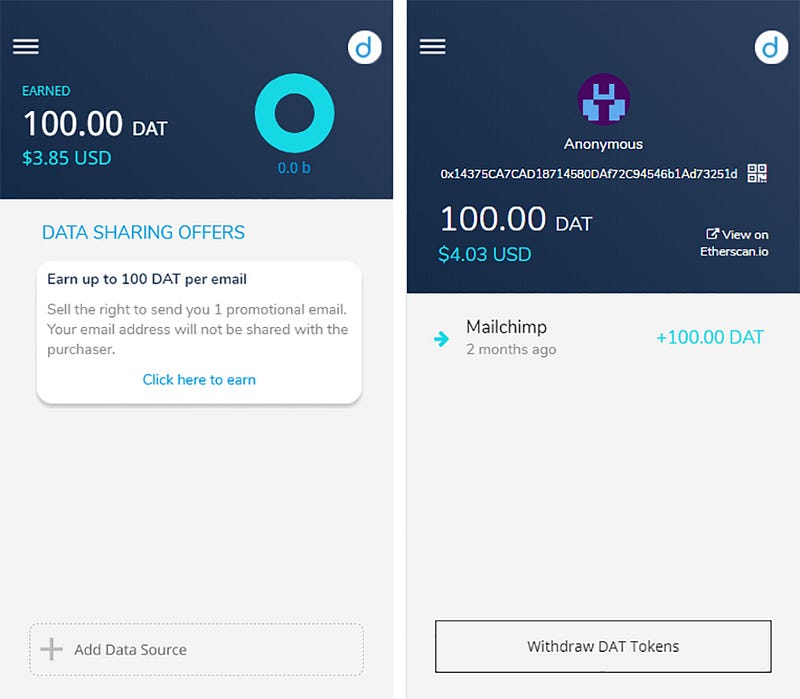The height and width of the screenshot is (699, 800).
Task: Open hamburger menu on the wallet screen
Action: 433,46
